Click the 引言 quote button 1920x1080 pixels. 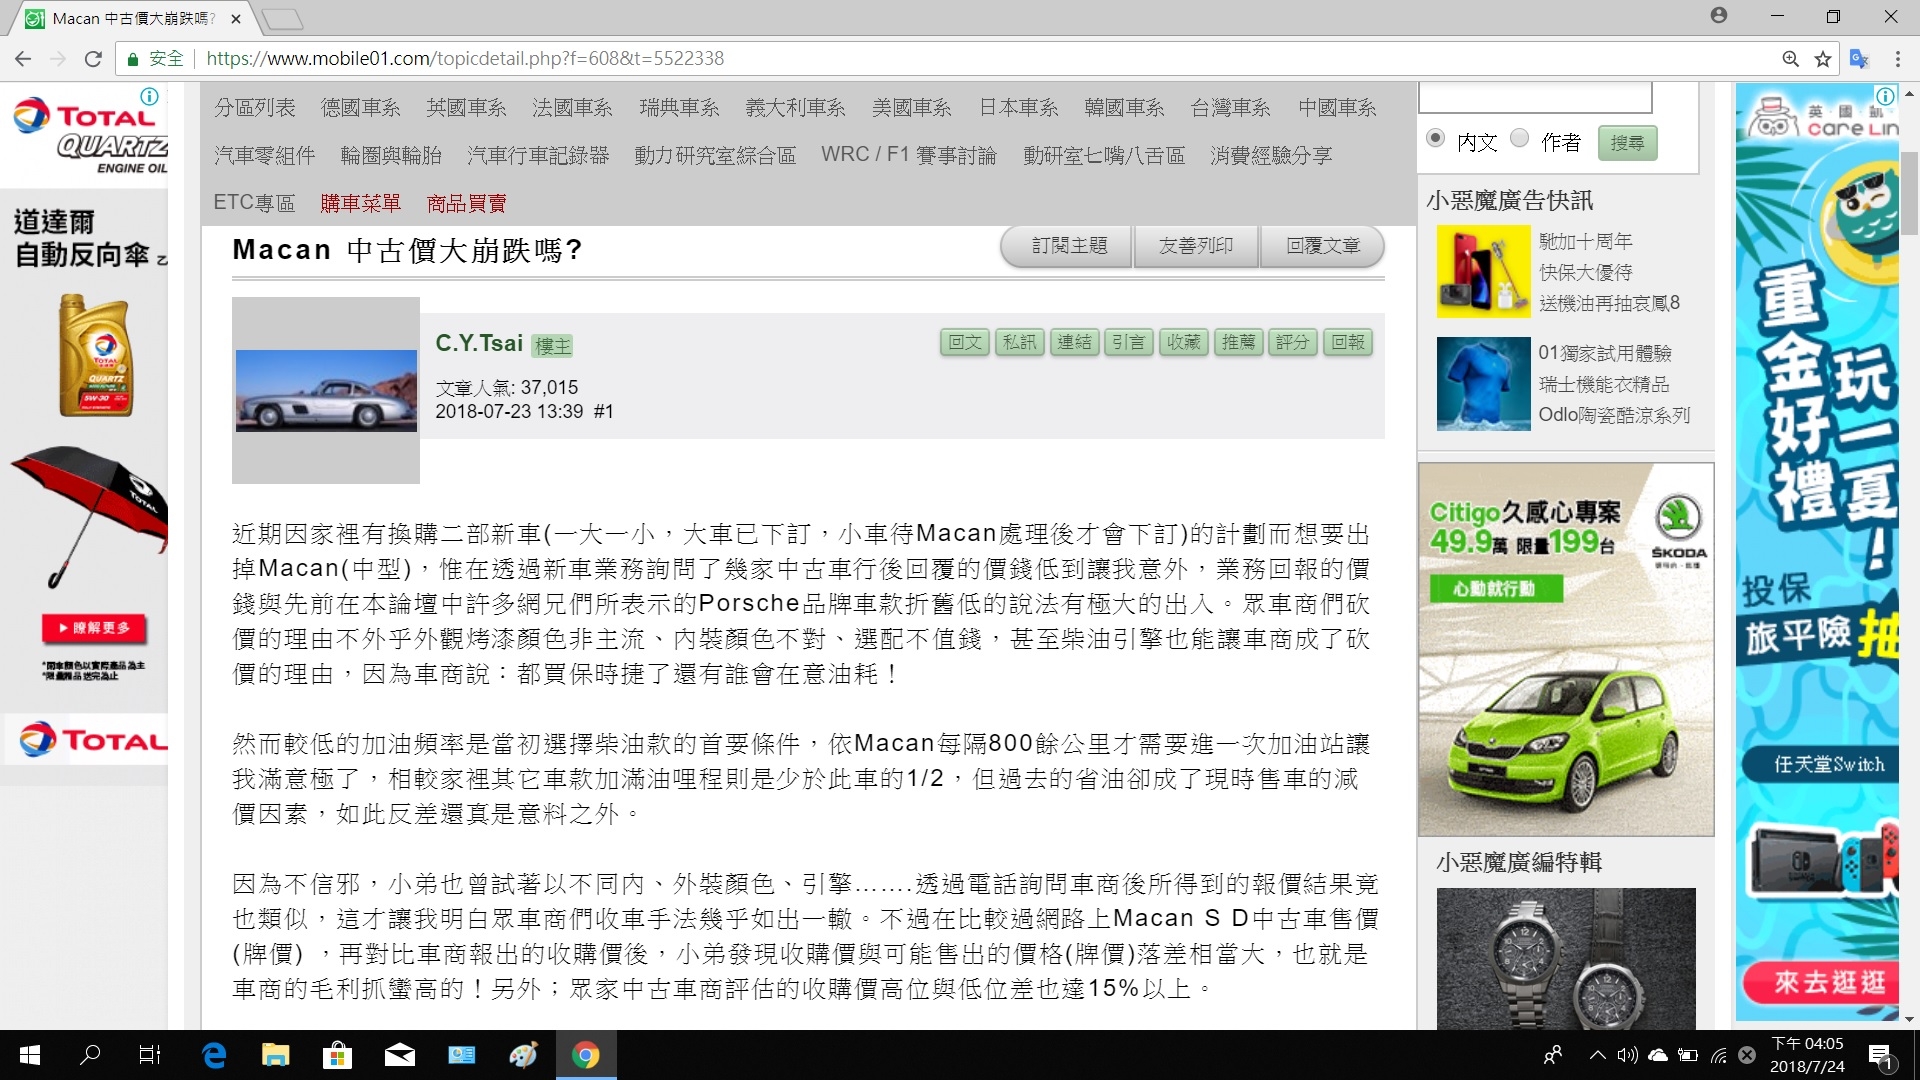tap(1128, 343)
